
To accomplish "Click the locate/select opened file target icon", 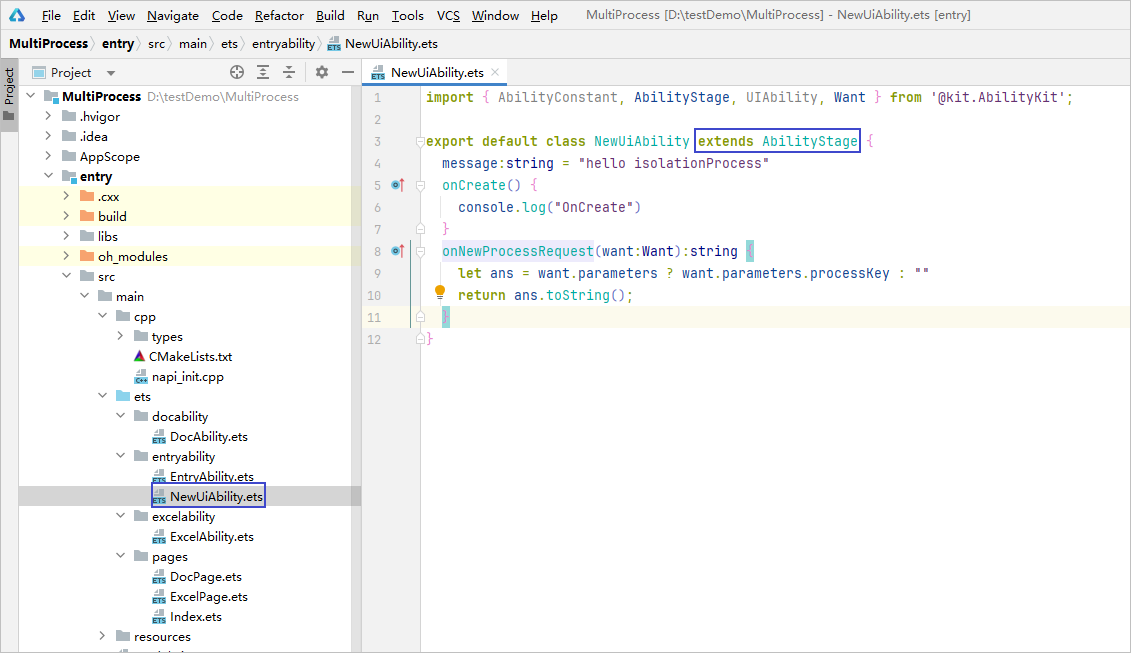I will pyautogui.click(x=237, y=72).
